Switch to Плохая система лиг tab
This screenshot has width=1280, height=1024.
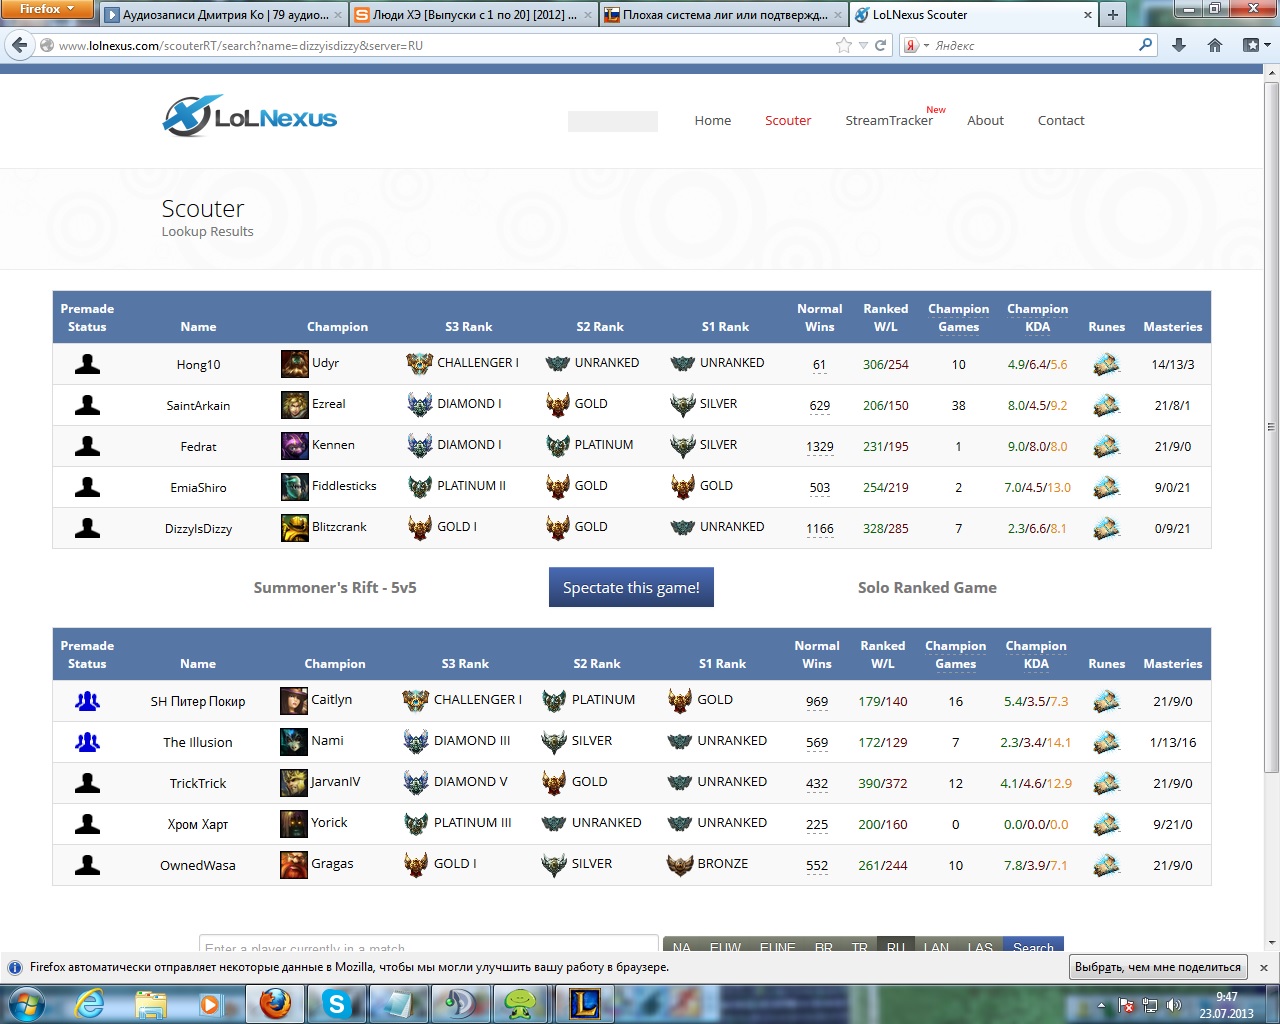tap(724, 15)
